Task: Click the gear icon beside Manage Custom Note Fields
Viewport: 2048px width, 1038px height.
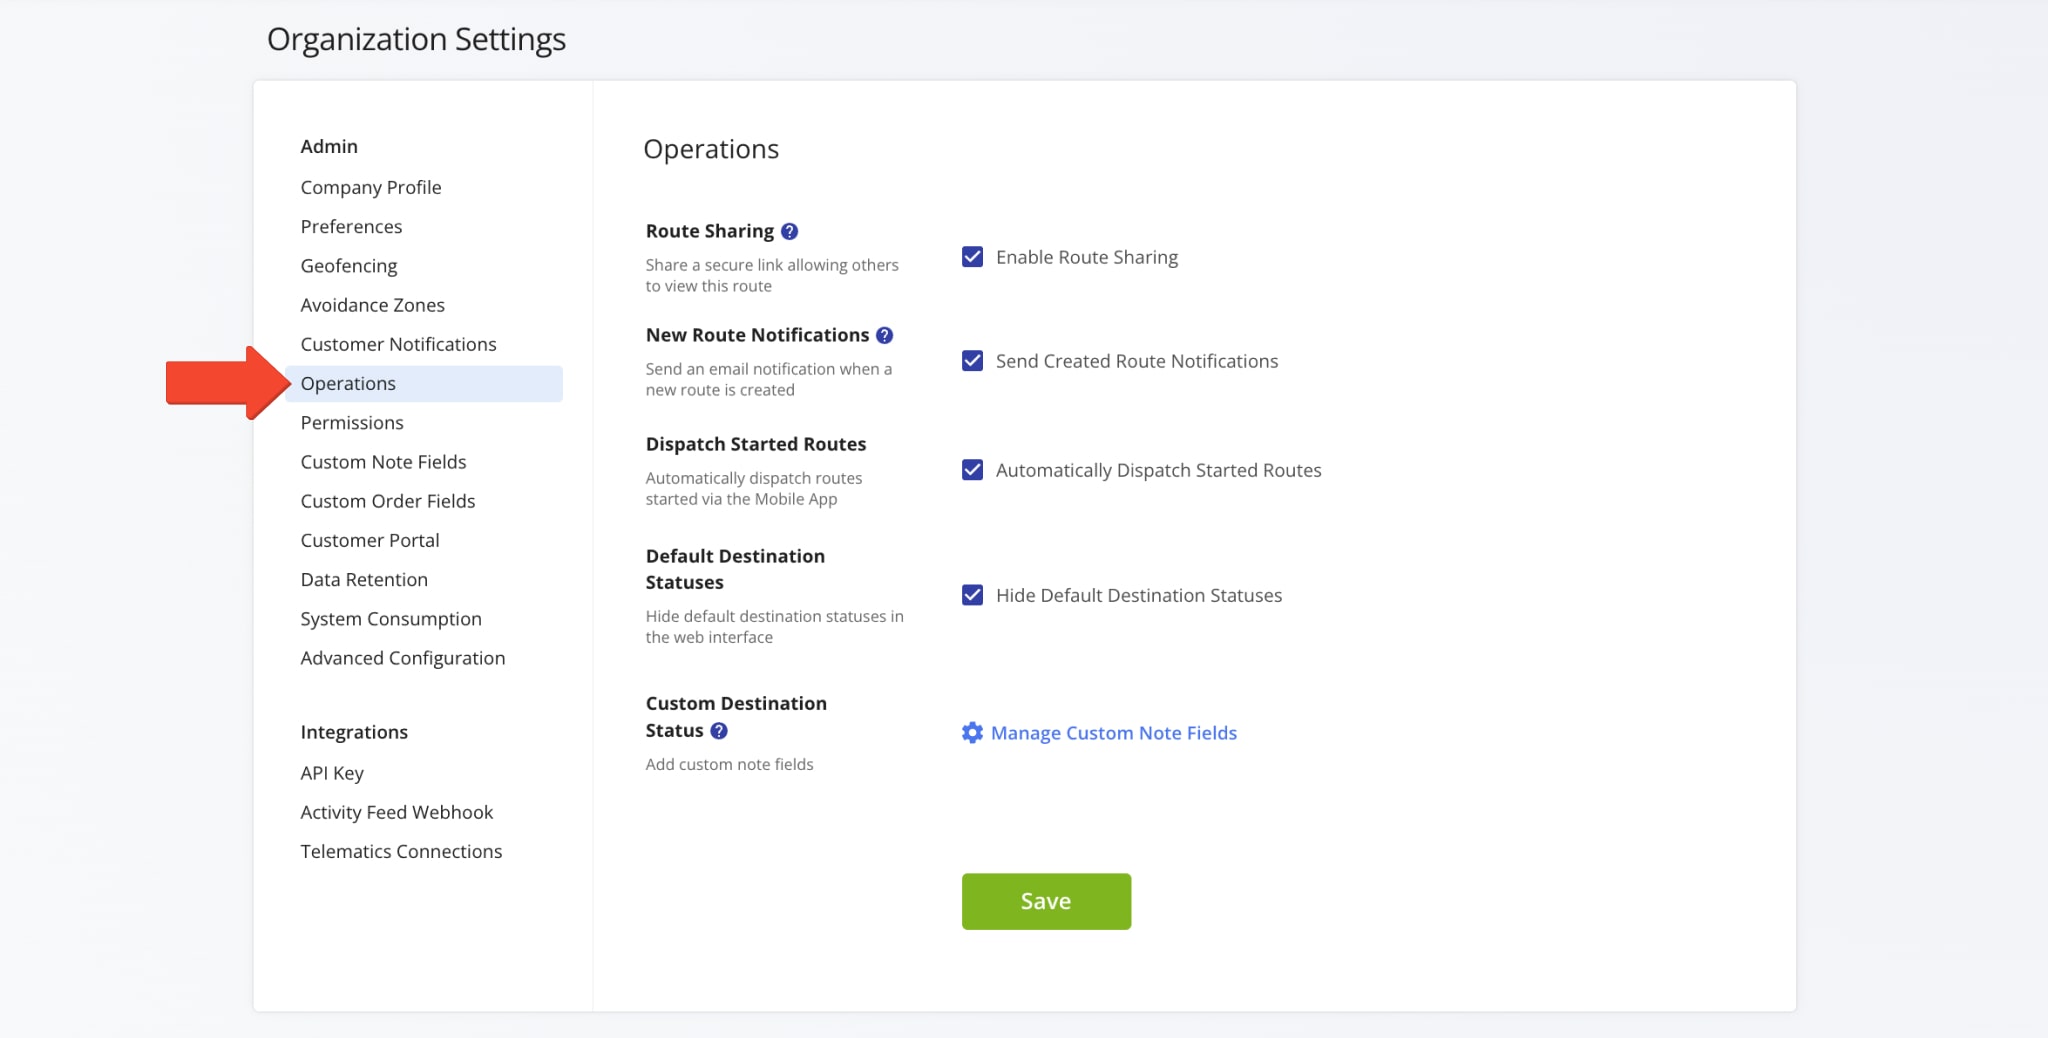Action: pos(972,733)
